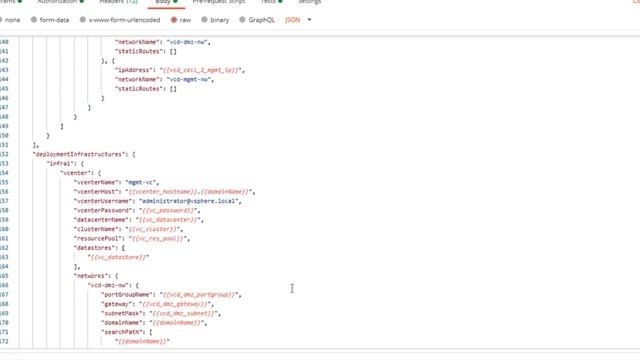Click the "datastores" key line
Image resolution: width=640 pixels, height=360 pixels.
coord(99,248)
